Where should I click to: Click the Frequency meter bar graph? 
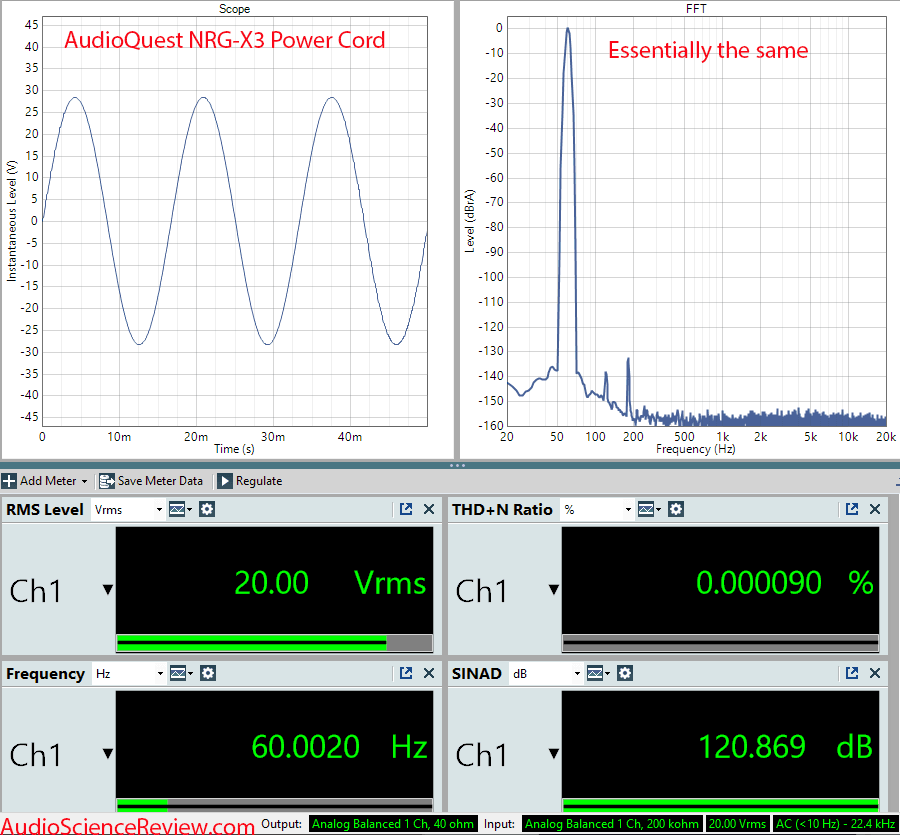(274, 805)
